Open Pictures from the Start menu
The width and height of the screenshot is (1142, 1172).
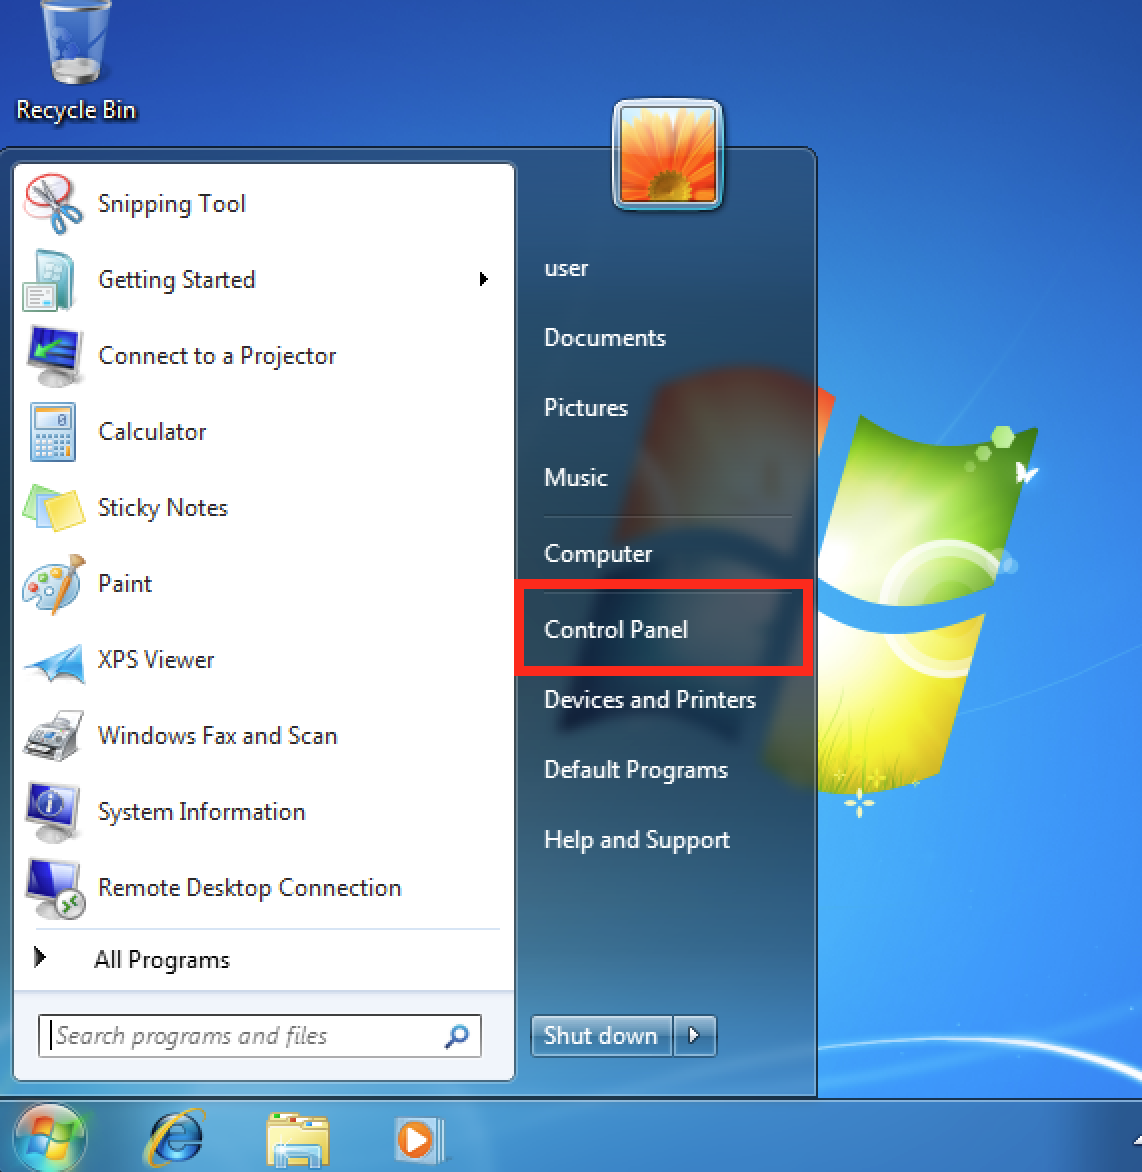tap(586, 408)
